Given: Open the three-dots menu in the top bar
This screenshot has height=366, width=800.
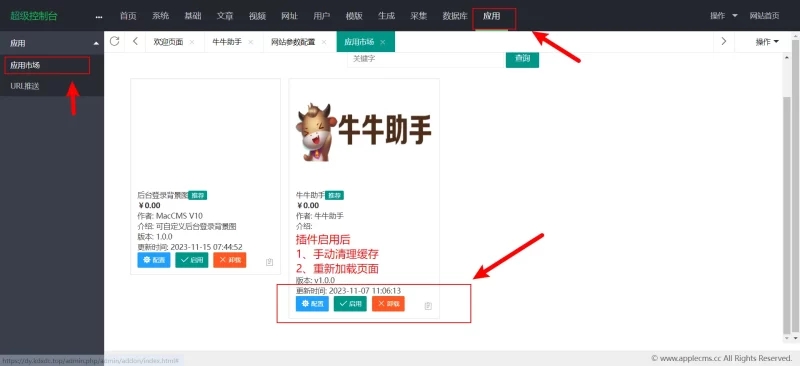Looking at the screenshot, I should tap(99, 16).
